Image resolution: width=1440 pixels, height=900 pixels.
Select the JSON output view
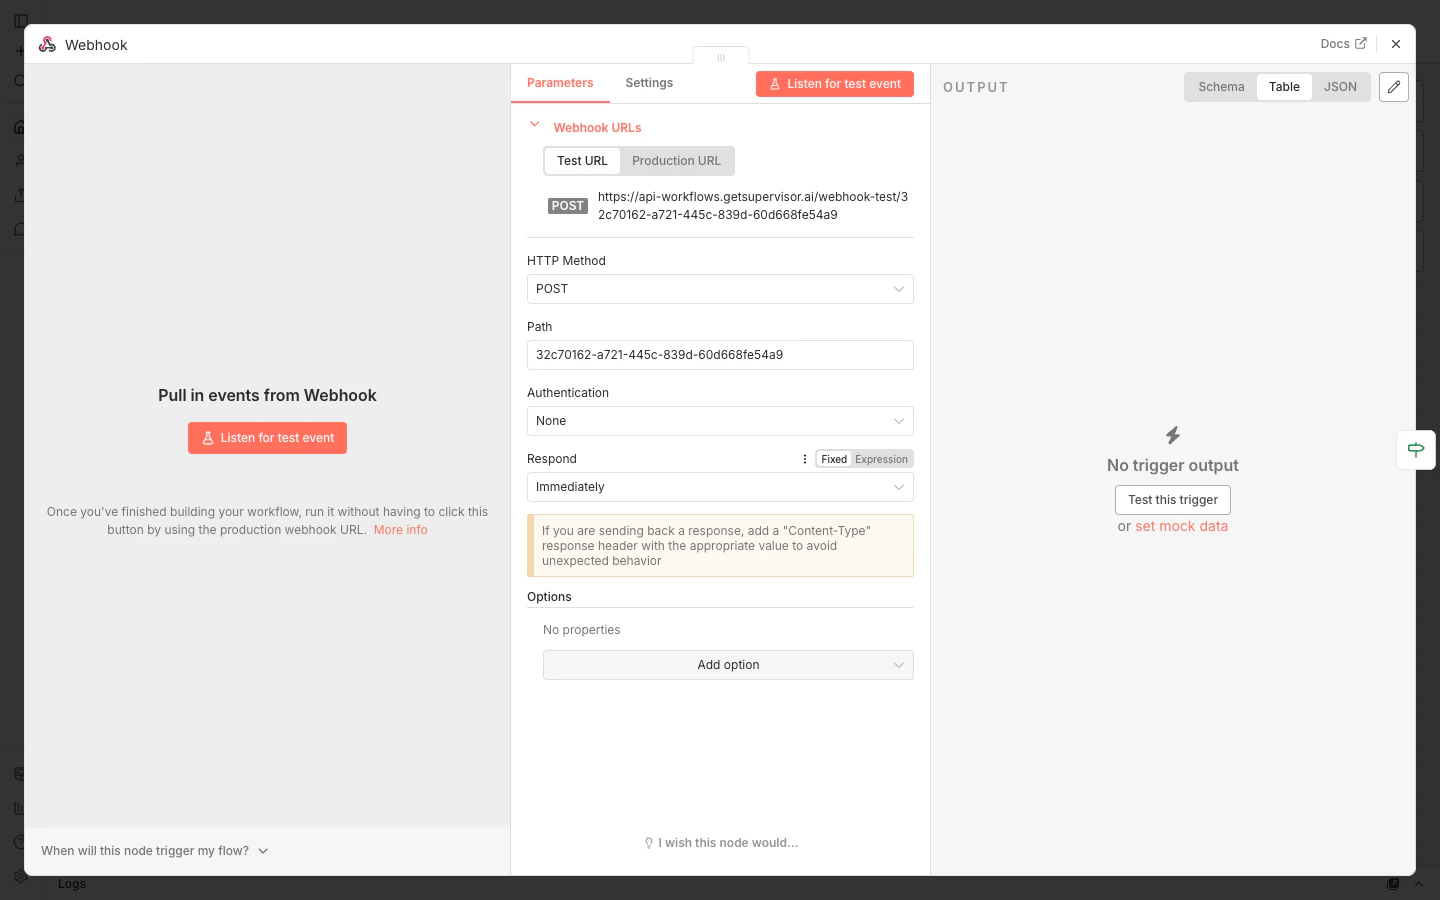click(1340, 87)
